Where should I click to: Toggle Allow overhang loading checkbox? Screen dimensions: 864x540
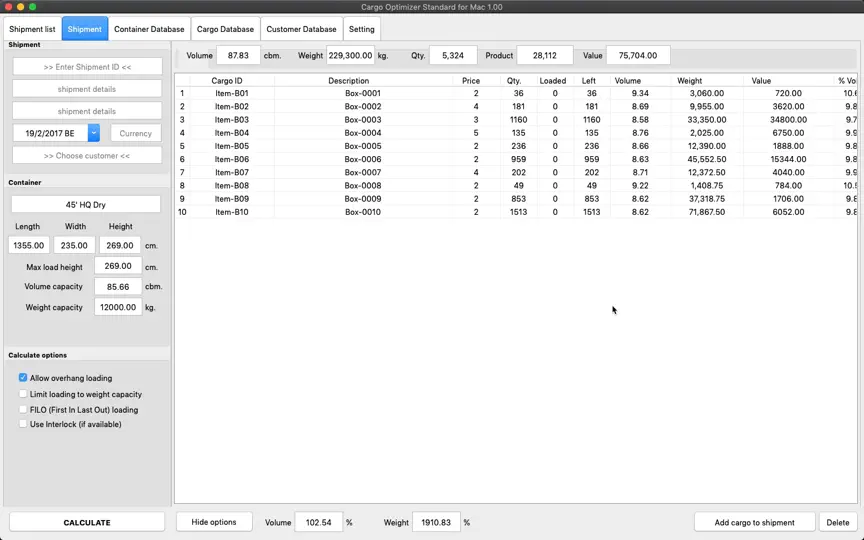(x=23, y=377)
